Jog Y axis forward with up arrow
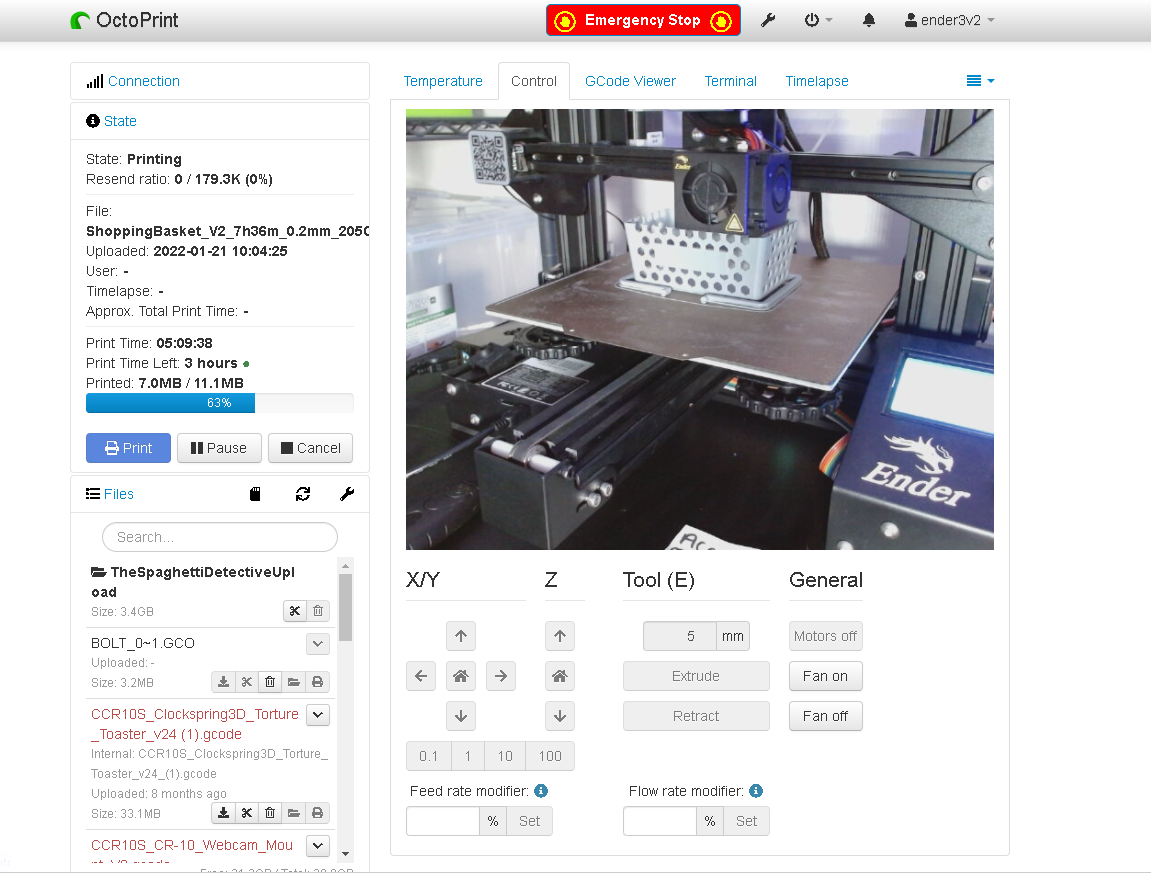The image size is (1151, 876). 461,636
